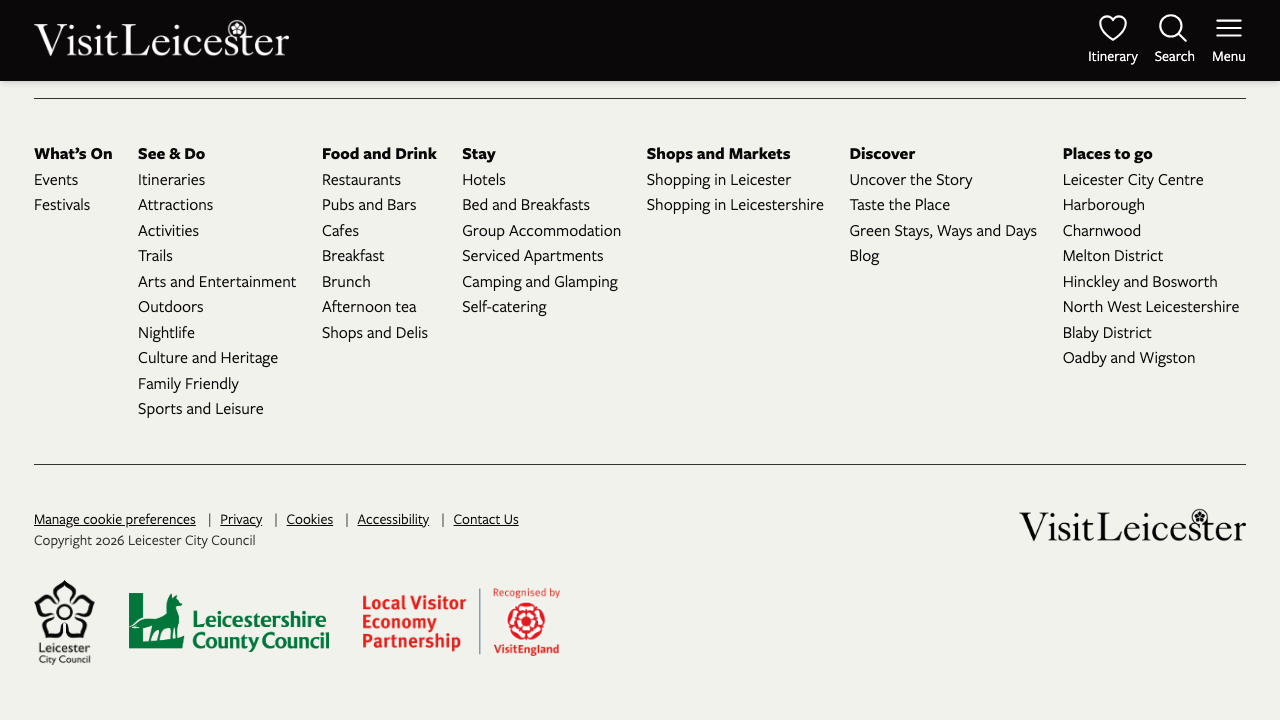This screenshot has width=1280, height=720.
Task: Go to the Accessibility page
Action: tap(393, 519)
